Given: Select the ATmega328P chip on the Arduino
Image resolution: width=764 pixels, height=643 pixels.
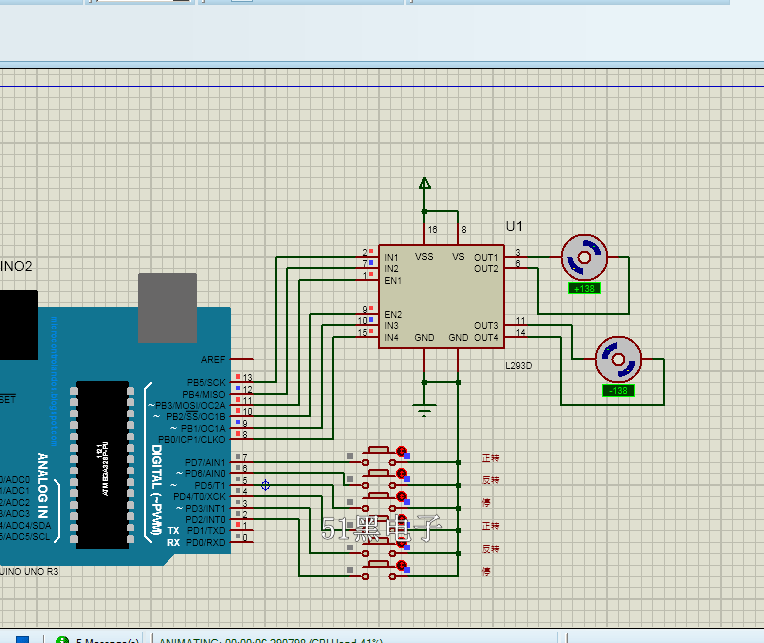Looking at the screenshot, I should tap(102, 465).
